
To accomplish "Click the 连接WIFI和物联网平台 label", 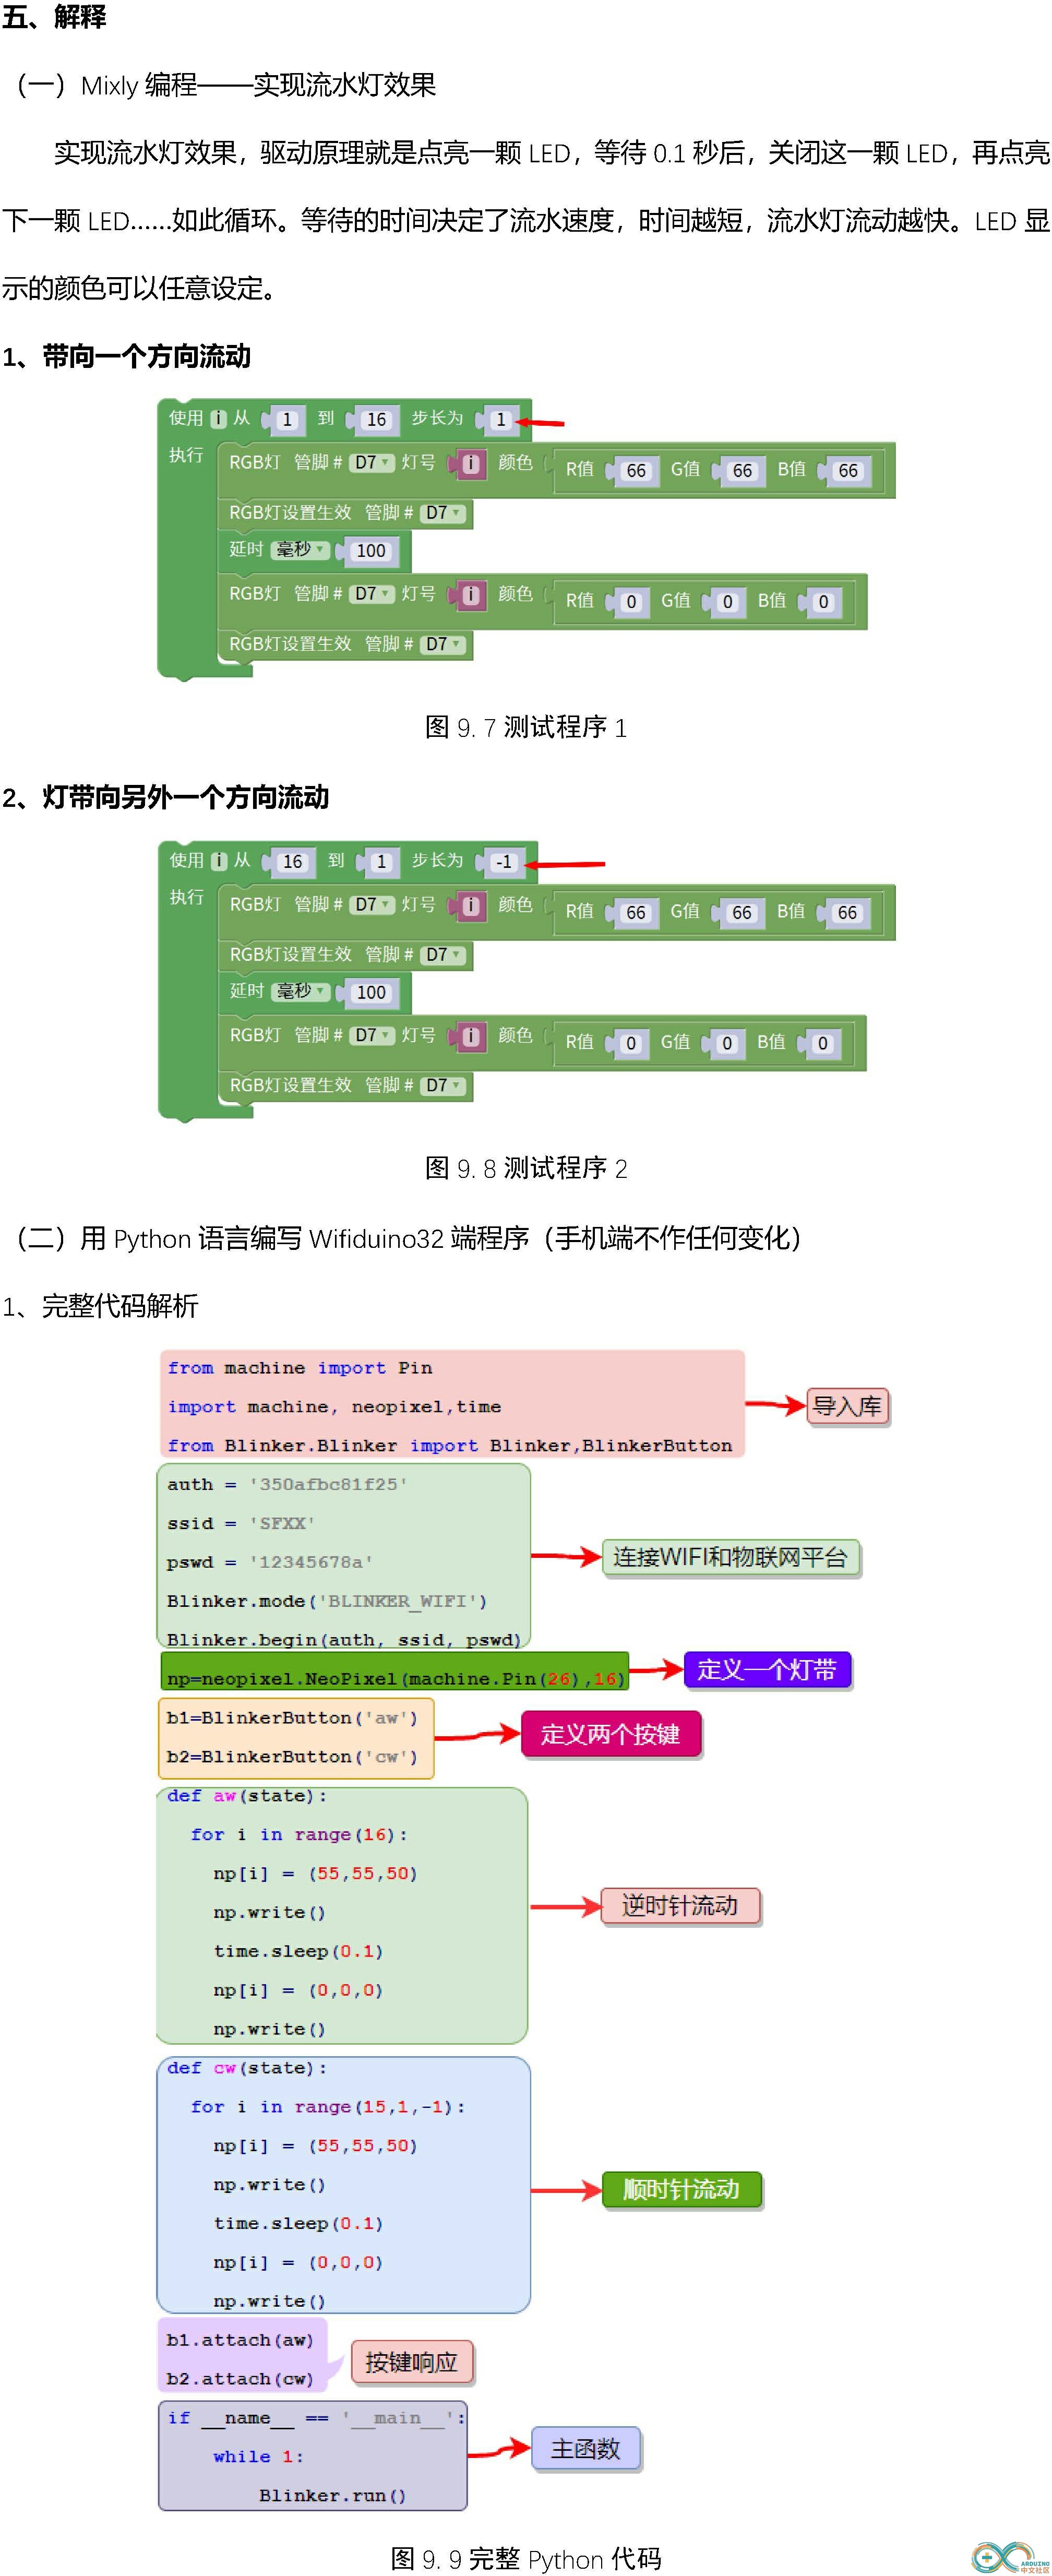I will [730, 1558].
